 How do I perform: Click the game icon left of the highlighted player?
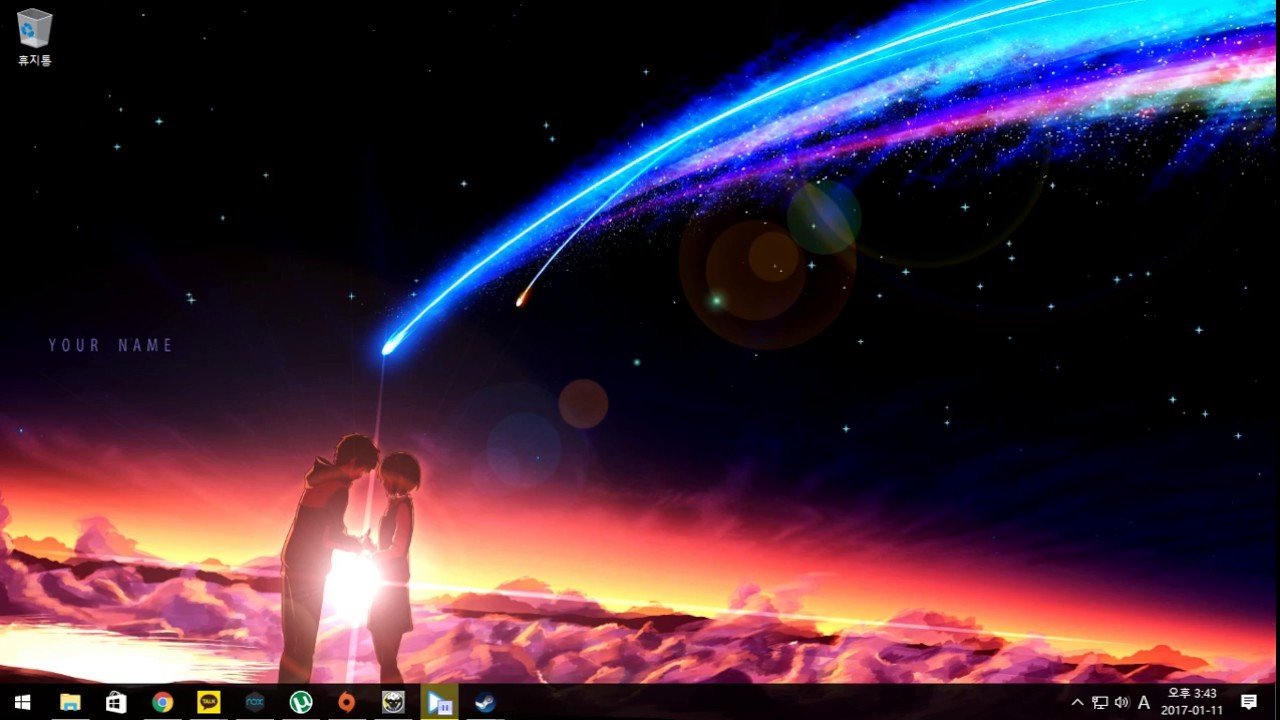click(x=393, y=703)
